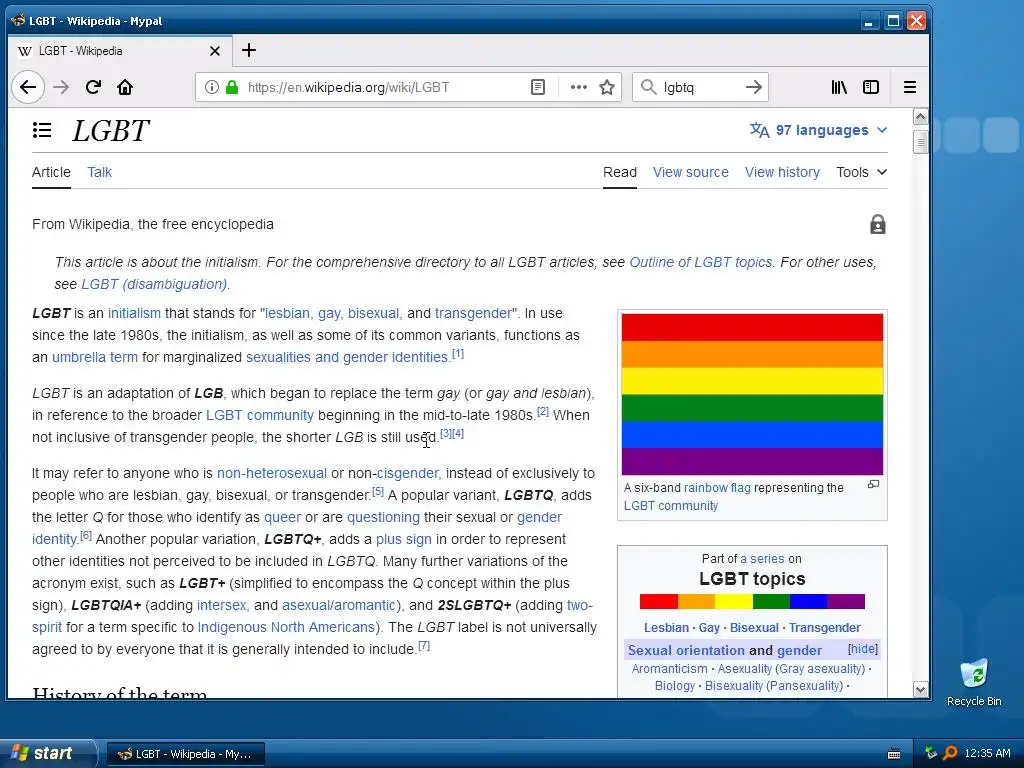This screenshot has width=1024, height=768.
Task: Click the page protection padlock icon
Action: pyautogui.click(x=878, y=225)
